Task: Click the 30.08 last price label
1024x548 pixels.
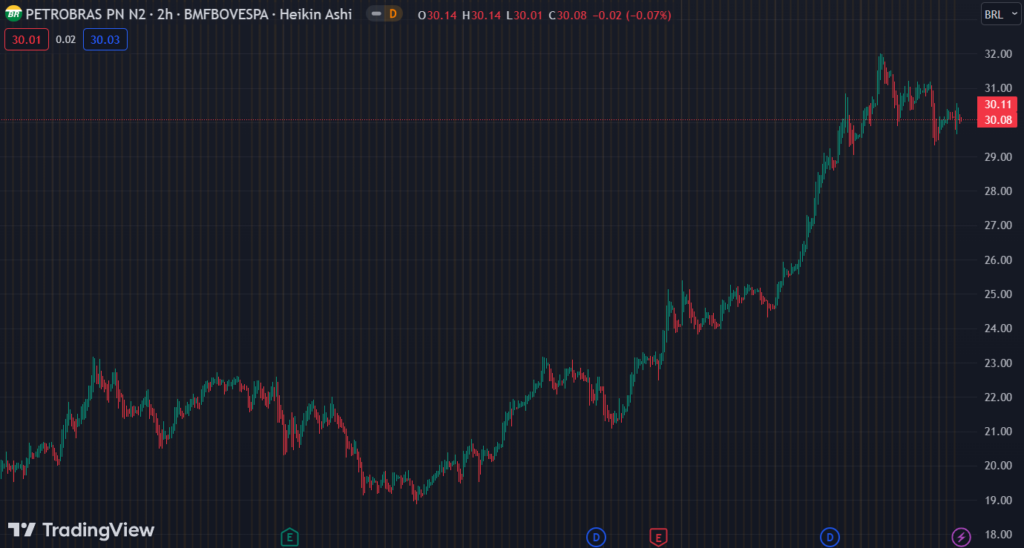Action: pyautogui.click(x=997, y=120)
